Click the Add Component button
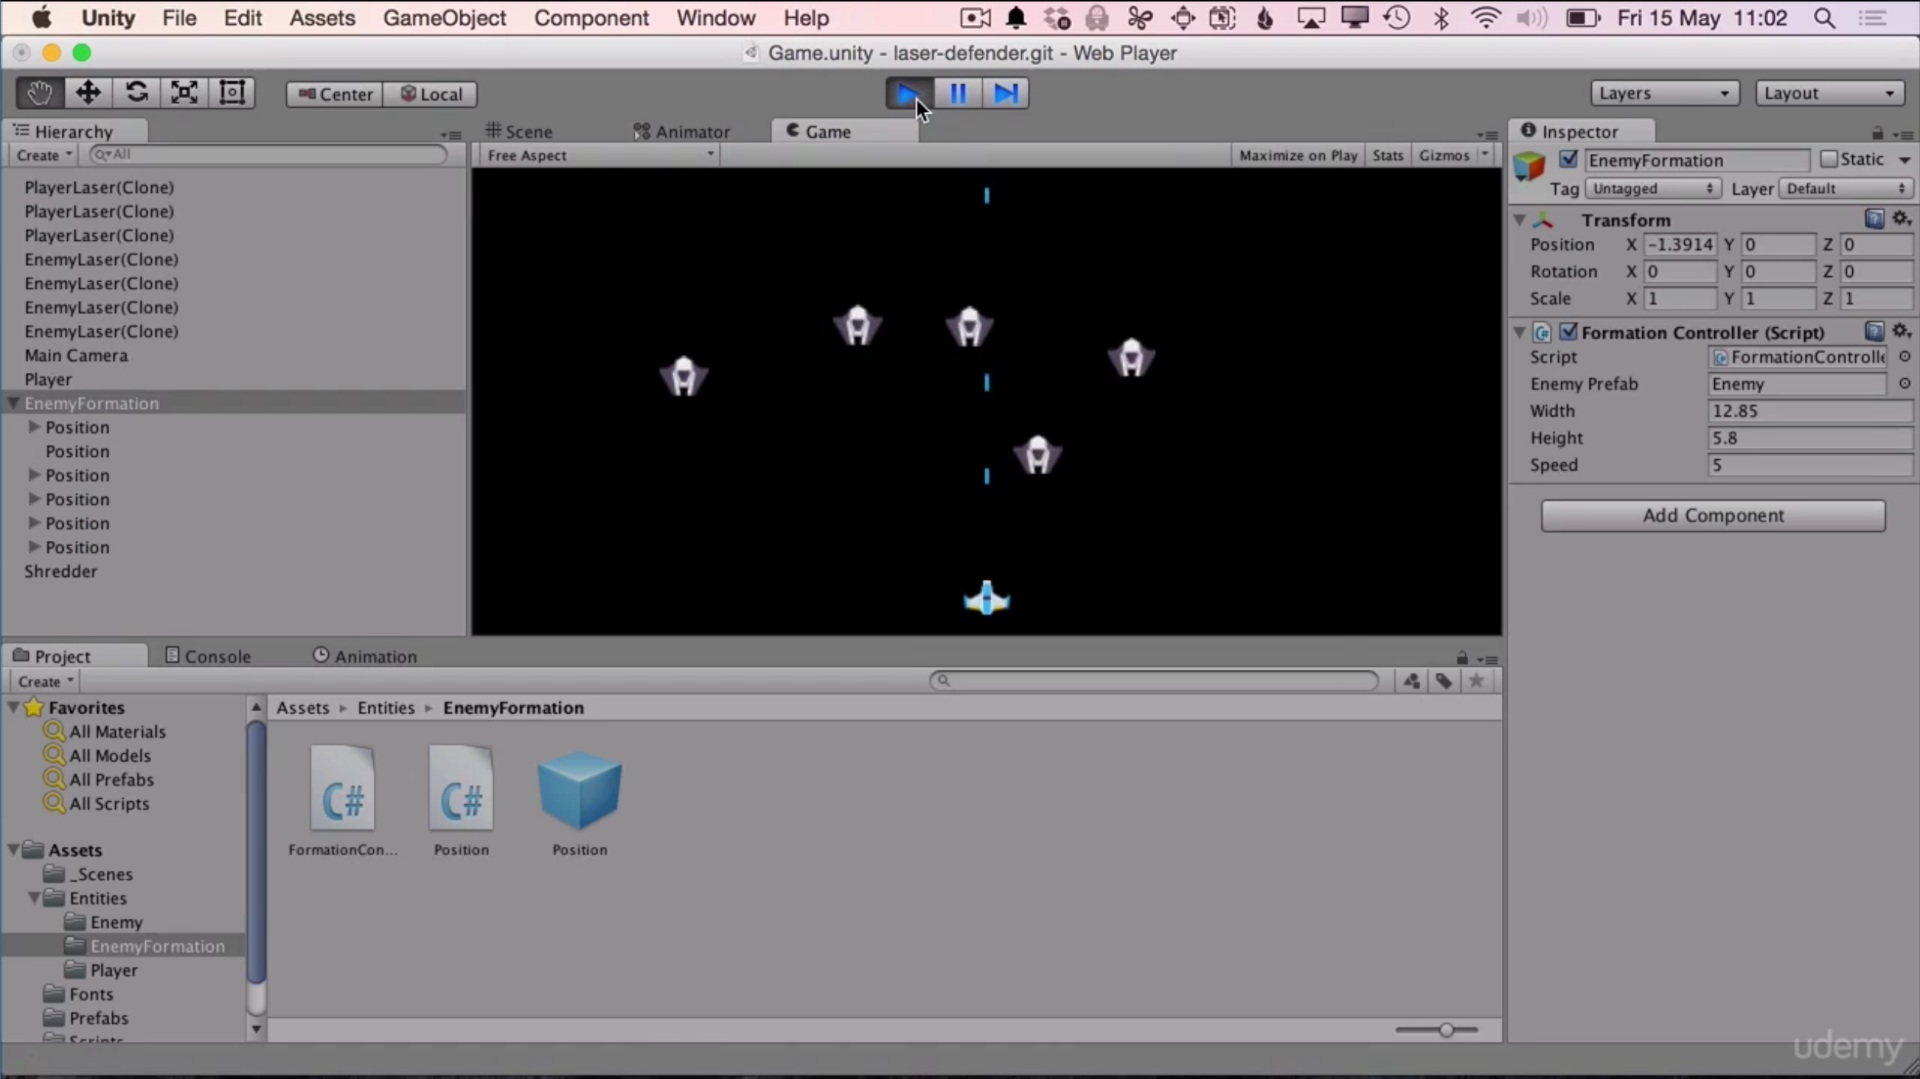Viewport: 1920px width, 1079px height. [1712, 516]
